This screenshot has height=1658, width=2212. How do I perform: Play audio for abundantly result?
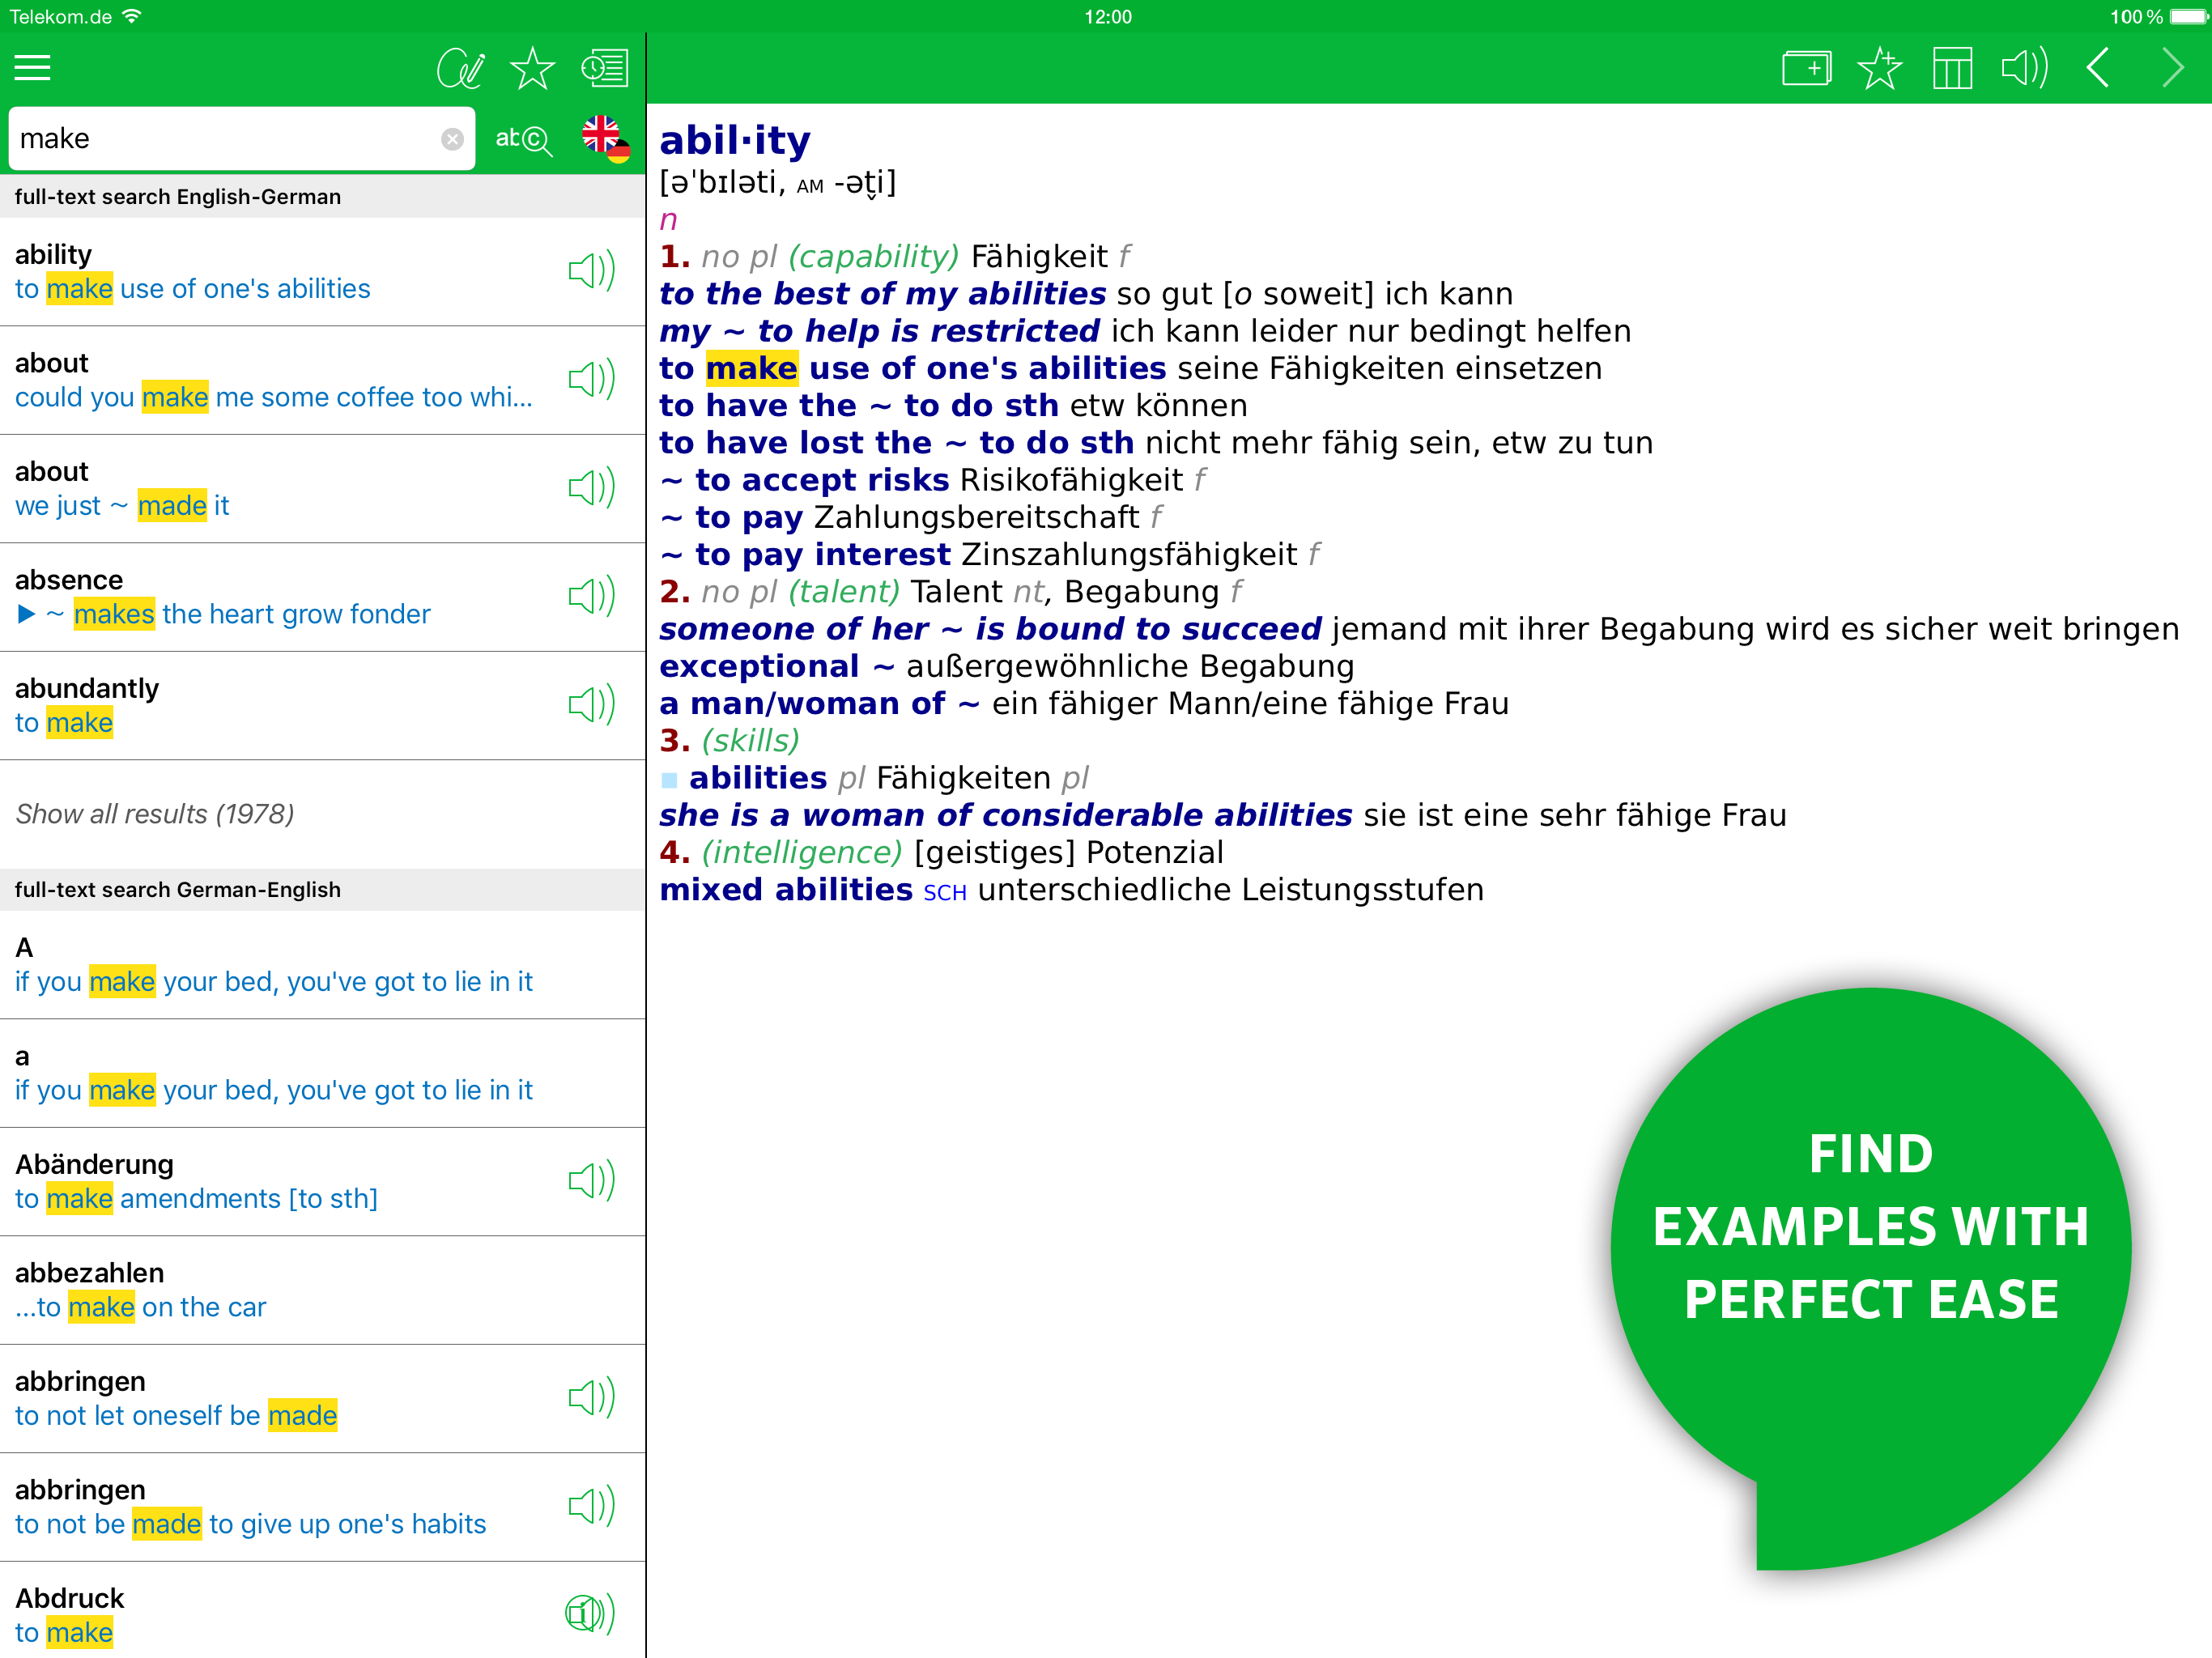coord(590,705)
